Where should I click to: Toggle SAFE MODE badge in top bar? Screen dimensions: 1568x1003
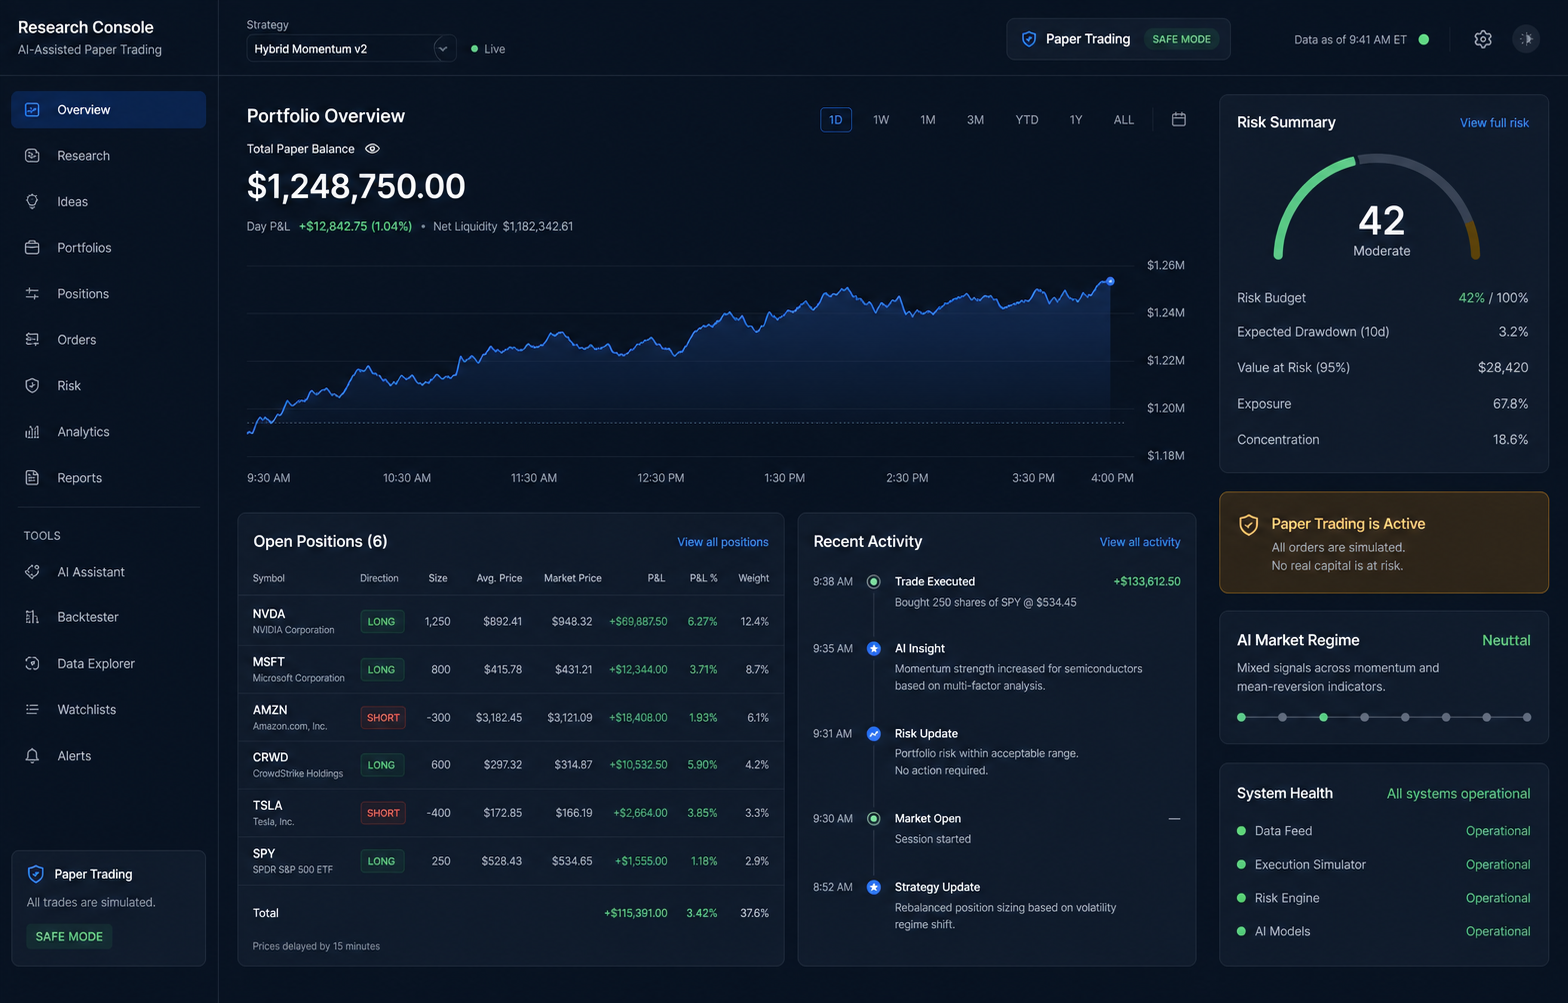click(x=1181, y=39)
